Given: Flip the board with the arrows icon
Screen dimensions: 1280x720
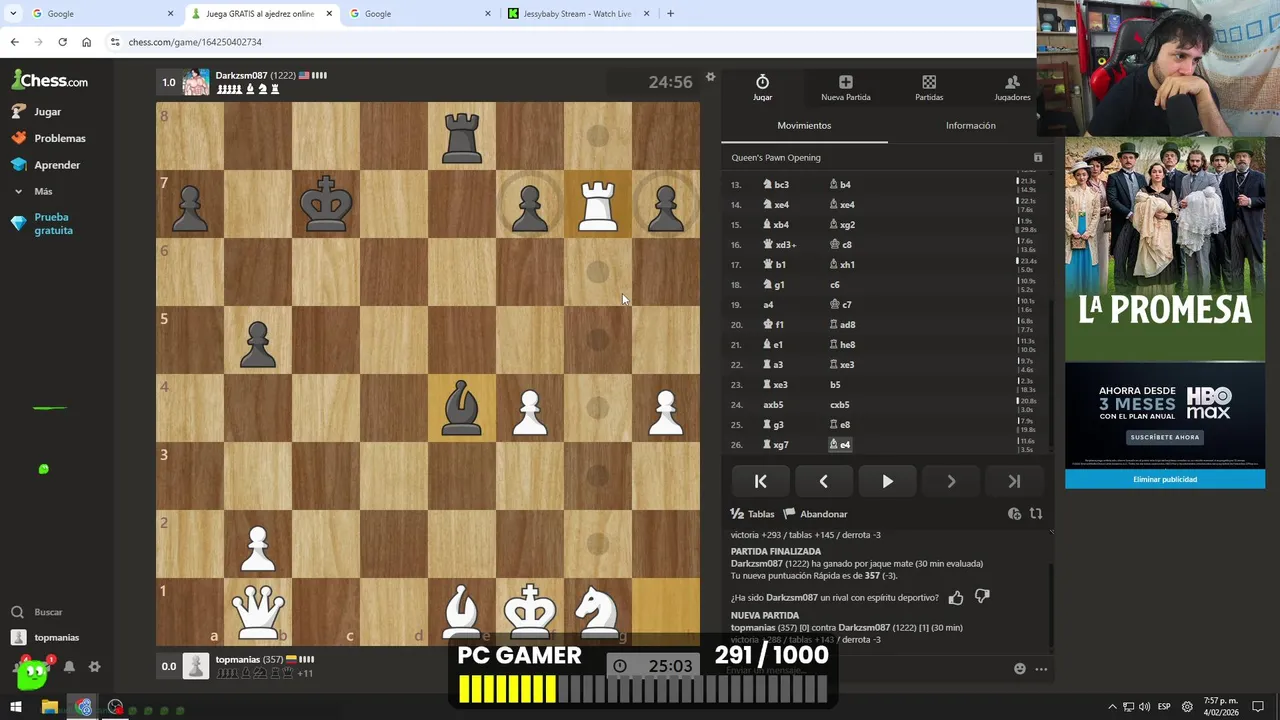Looking at the screenshot, I should point(1036,514).
